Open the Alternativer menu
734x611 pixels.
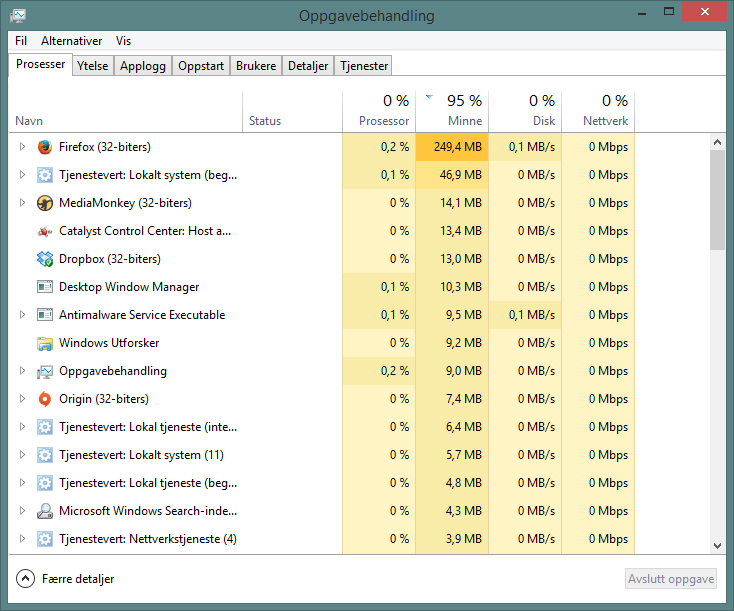[x=71, y=41]
